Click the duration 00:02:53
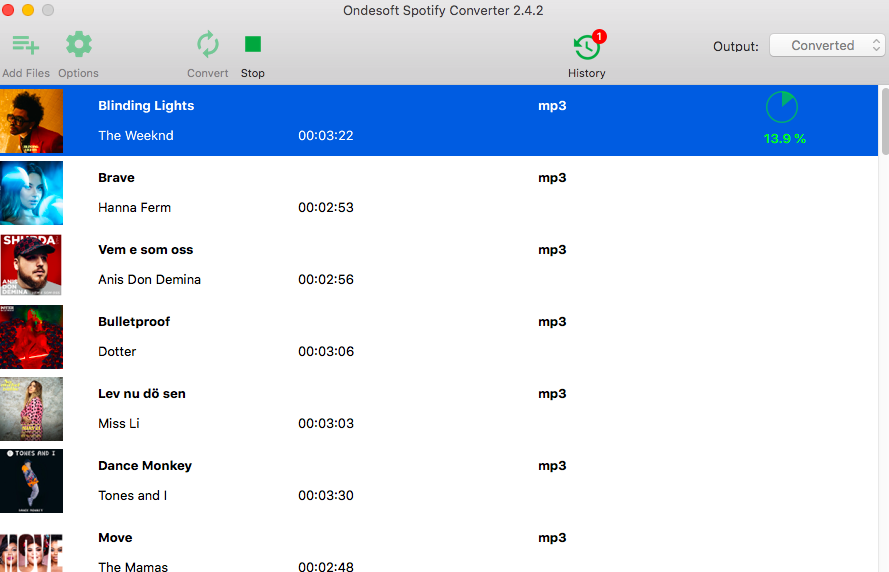The image size is (889, 572). (326, 207)
